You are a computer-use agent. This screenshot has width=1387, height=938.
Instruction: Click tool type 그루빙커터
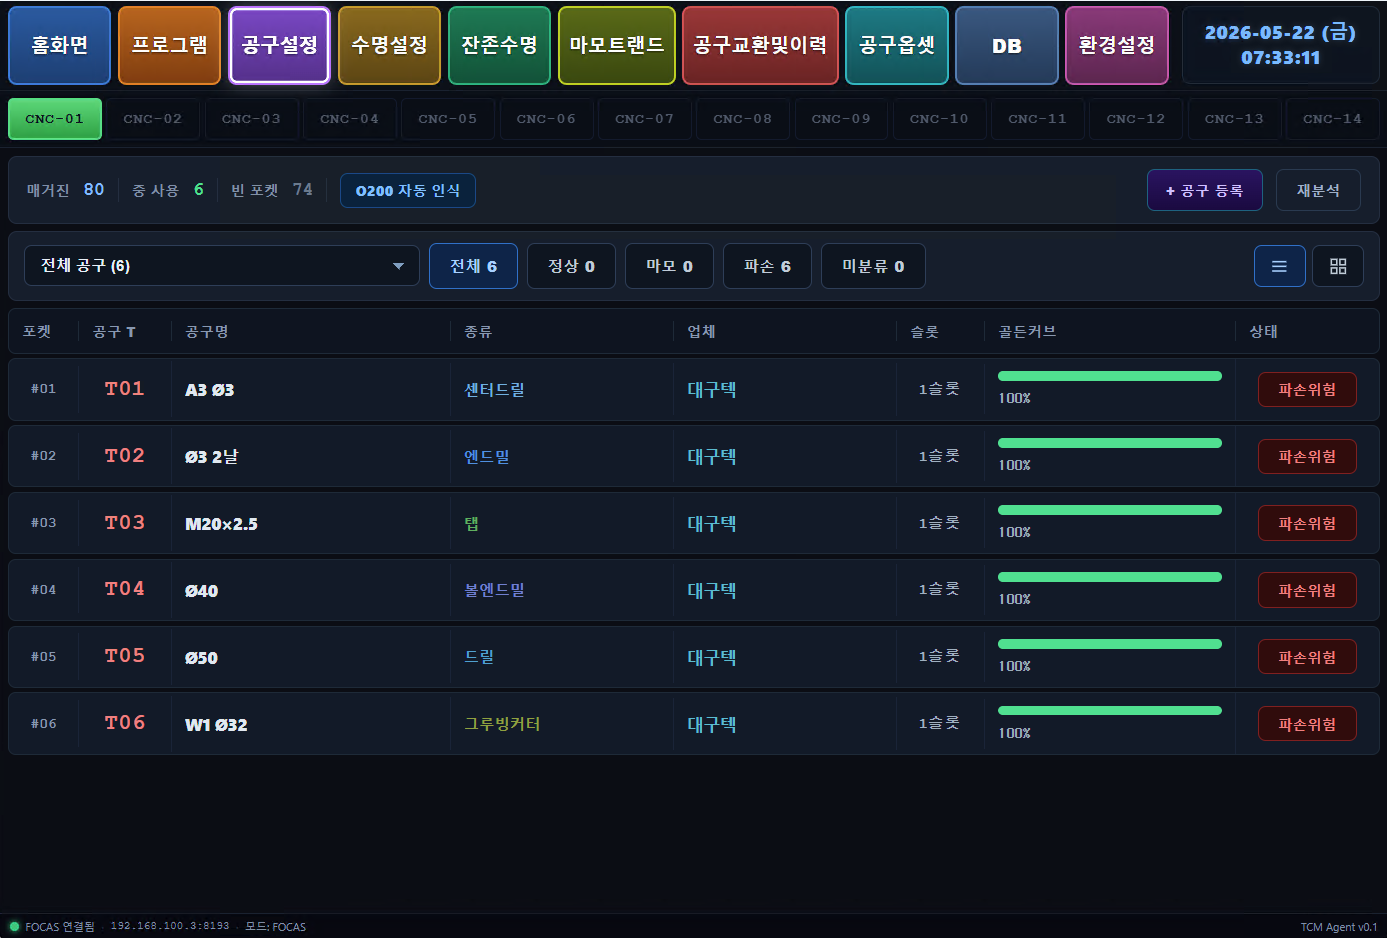(x=502, y=724)
